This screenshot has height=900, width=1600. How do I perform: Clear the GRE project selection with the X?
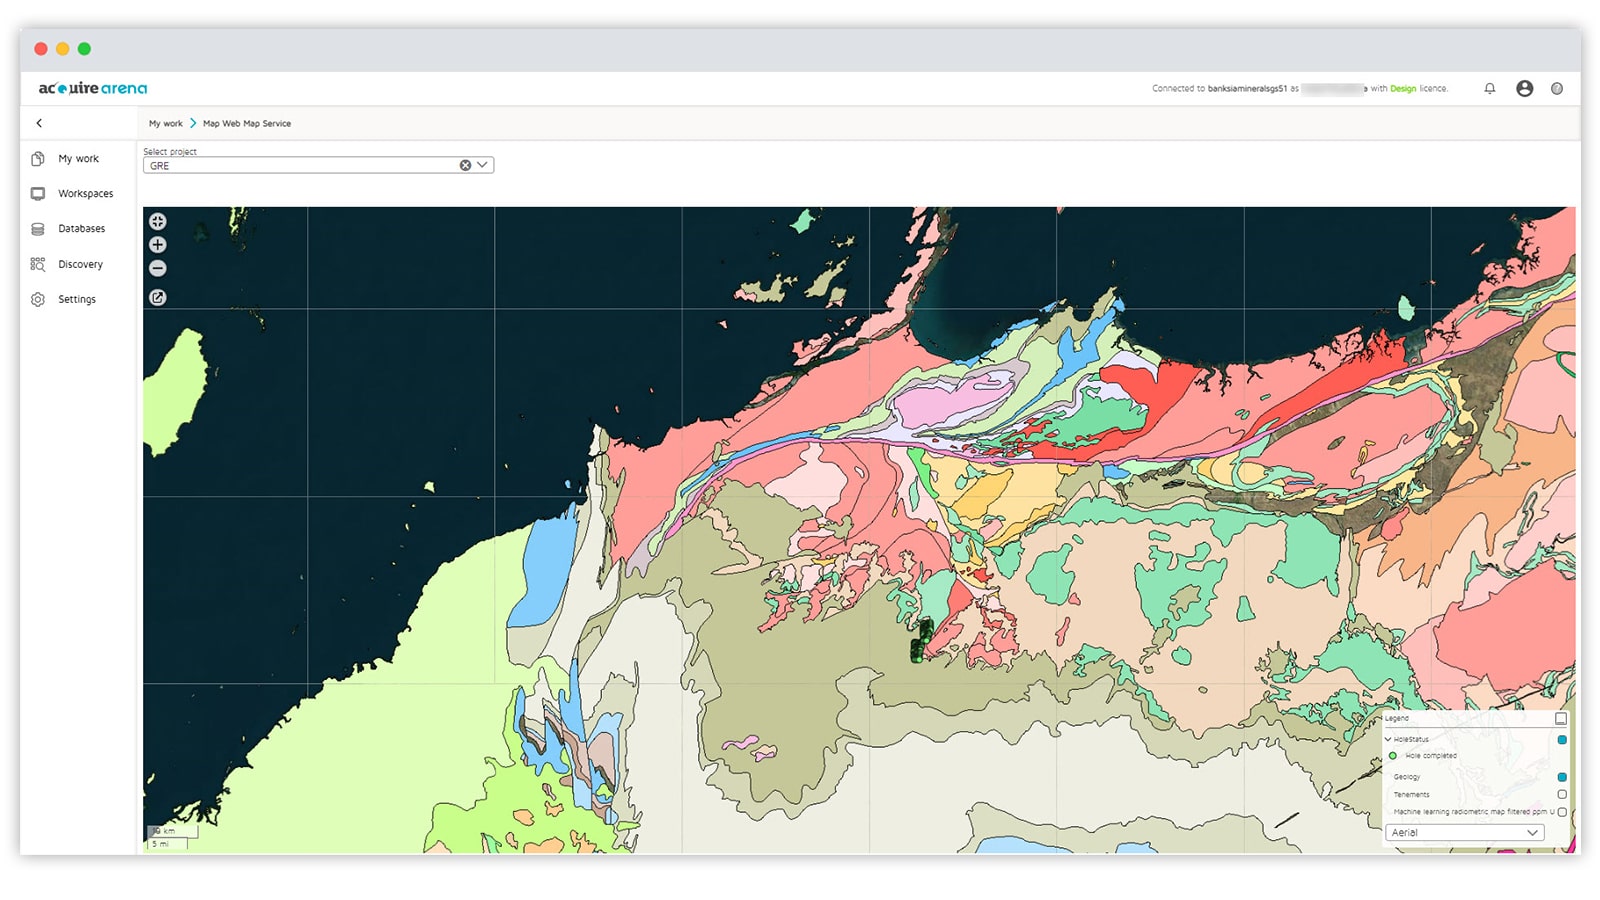[463, 165]
